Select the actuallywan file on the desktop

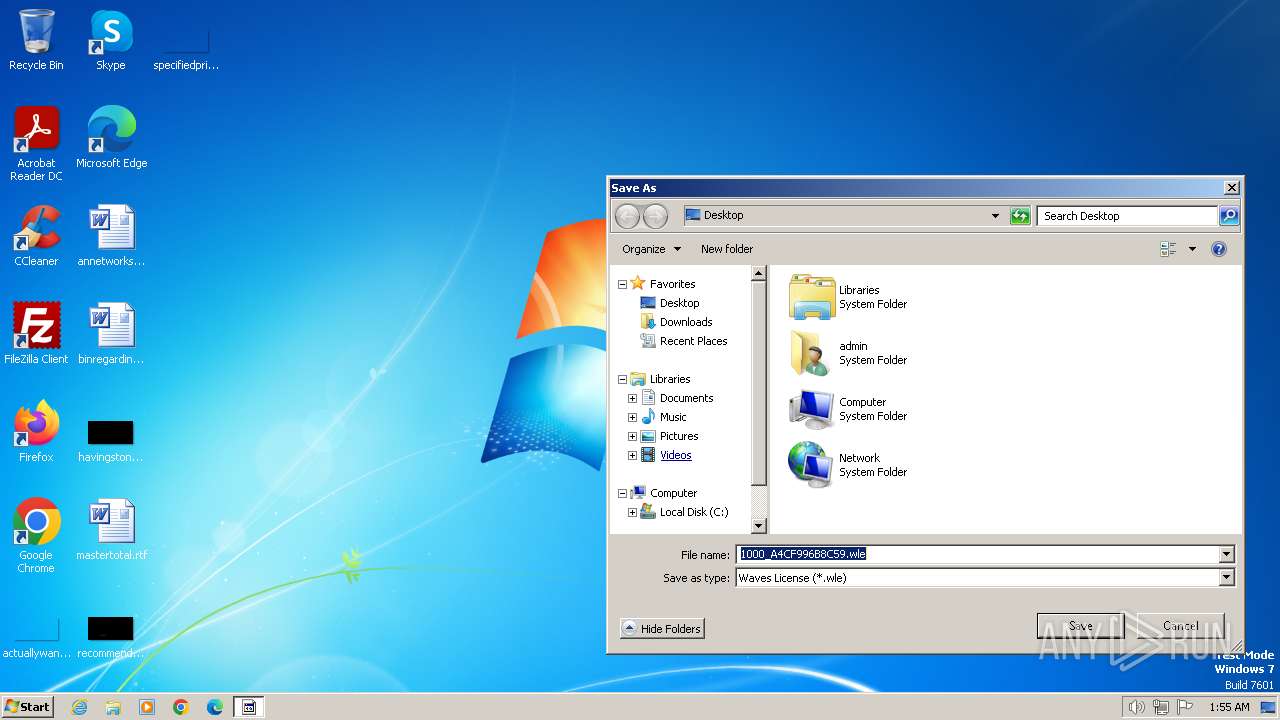tap(36, 636)
